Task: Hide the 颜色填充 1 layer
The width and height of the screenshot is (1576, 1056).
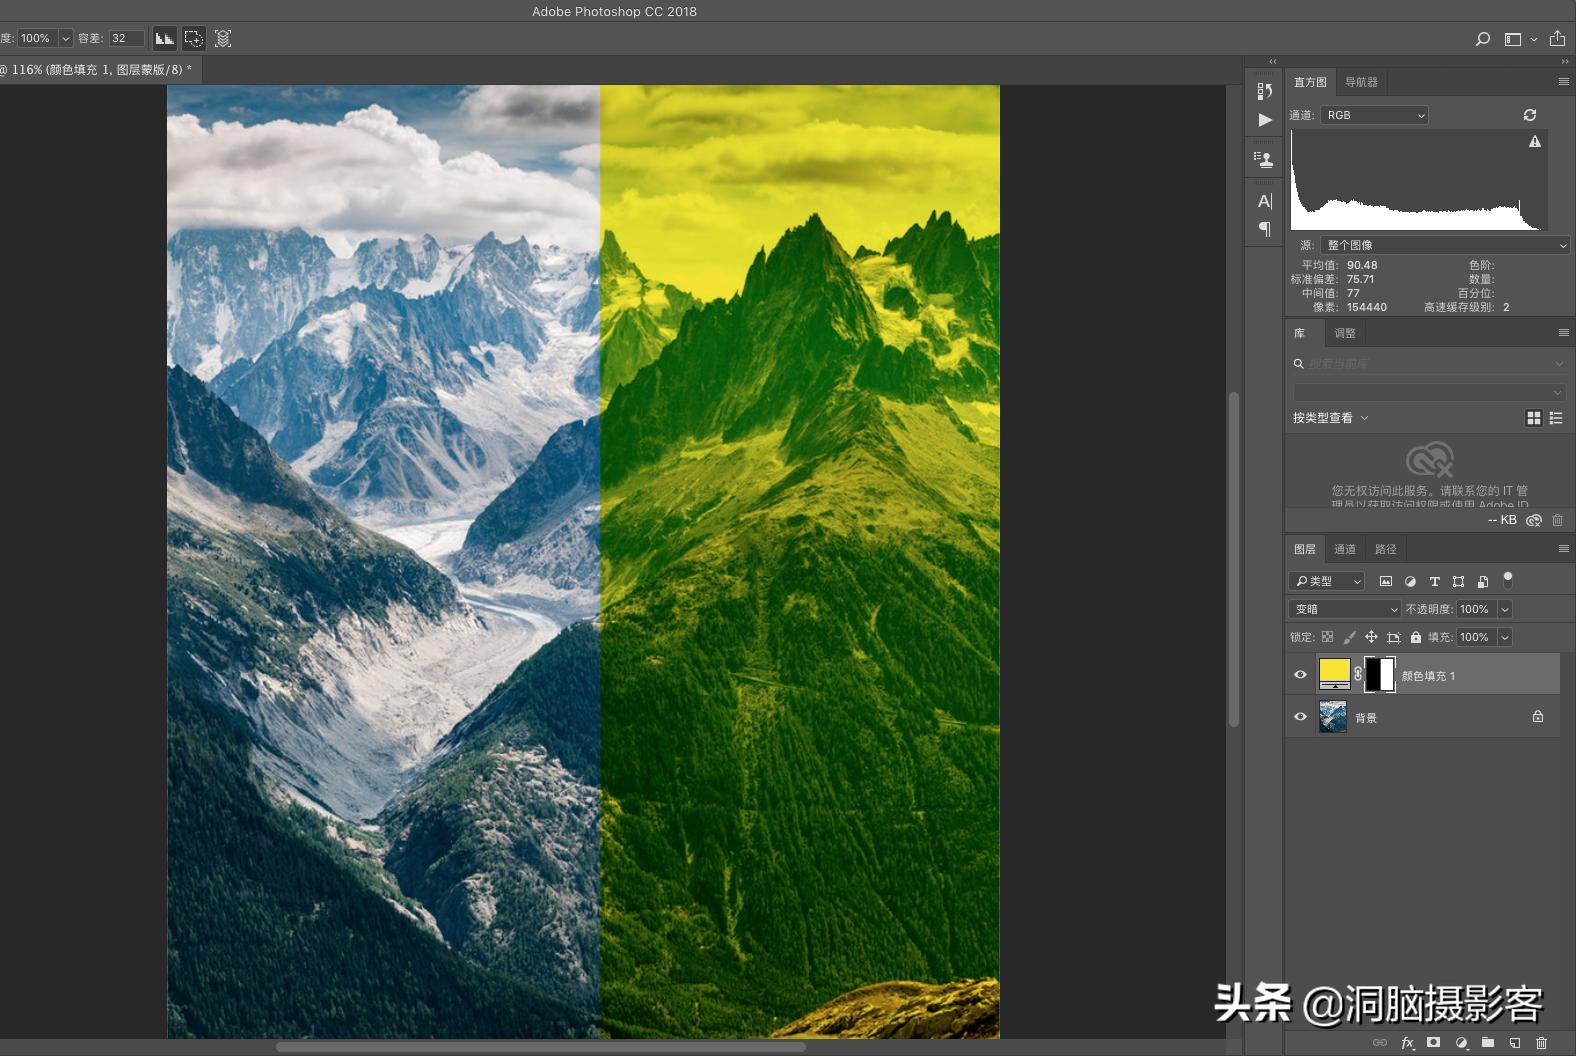Action: coord(1300,675)
